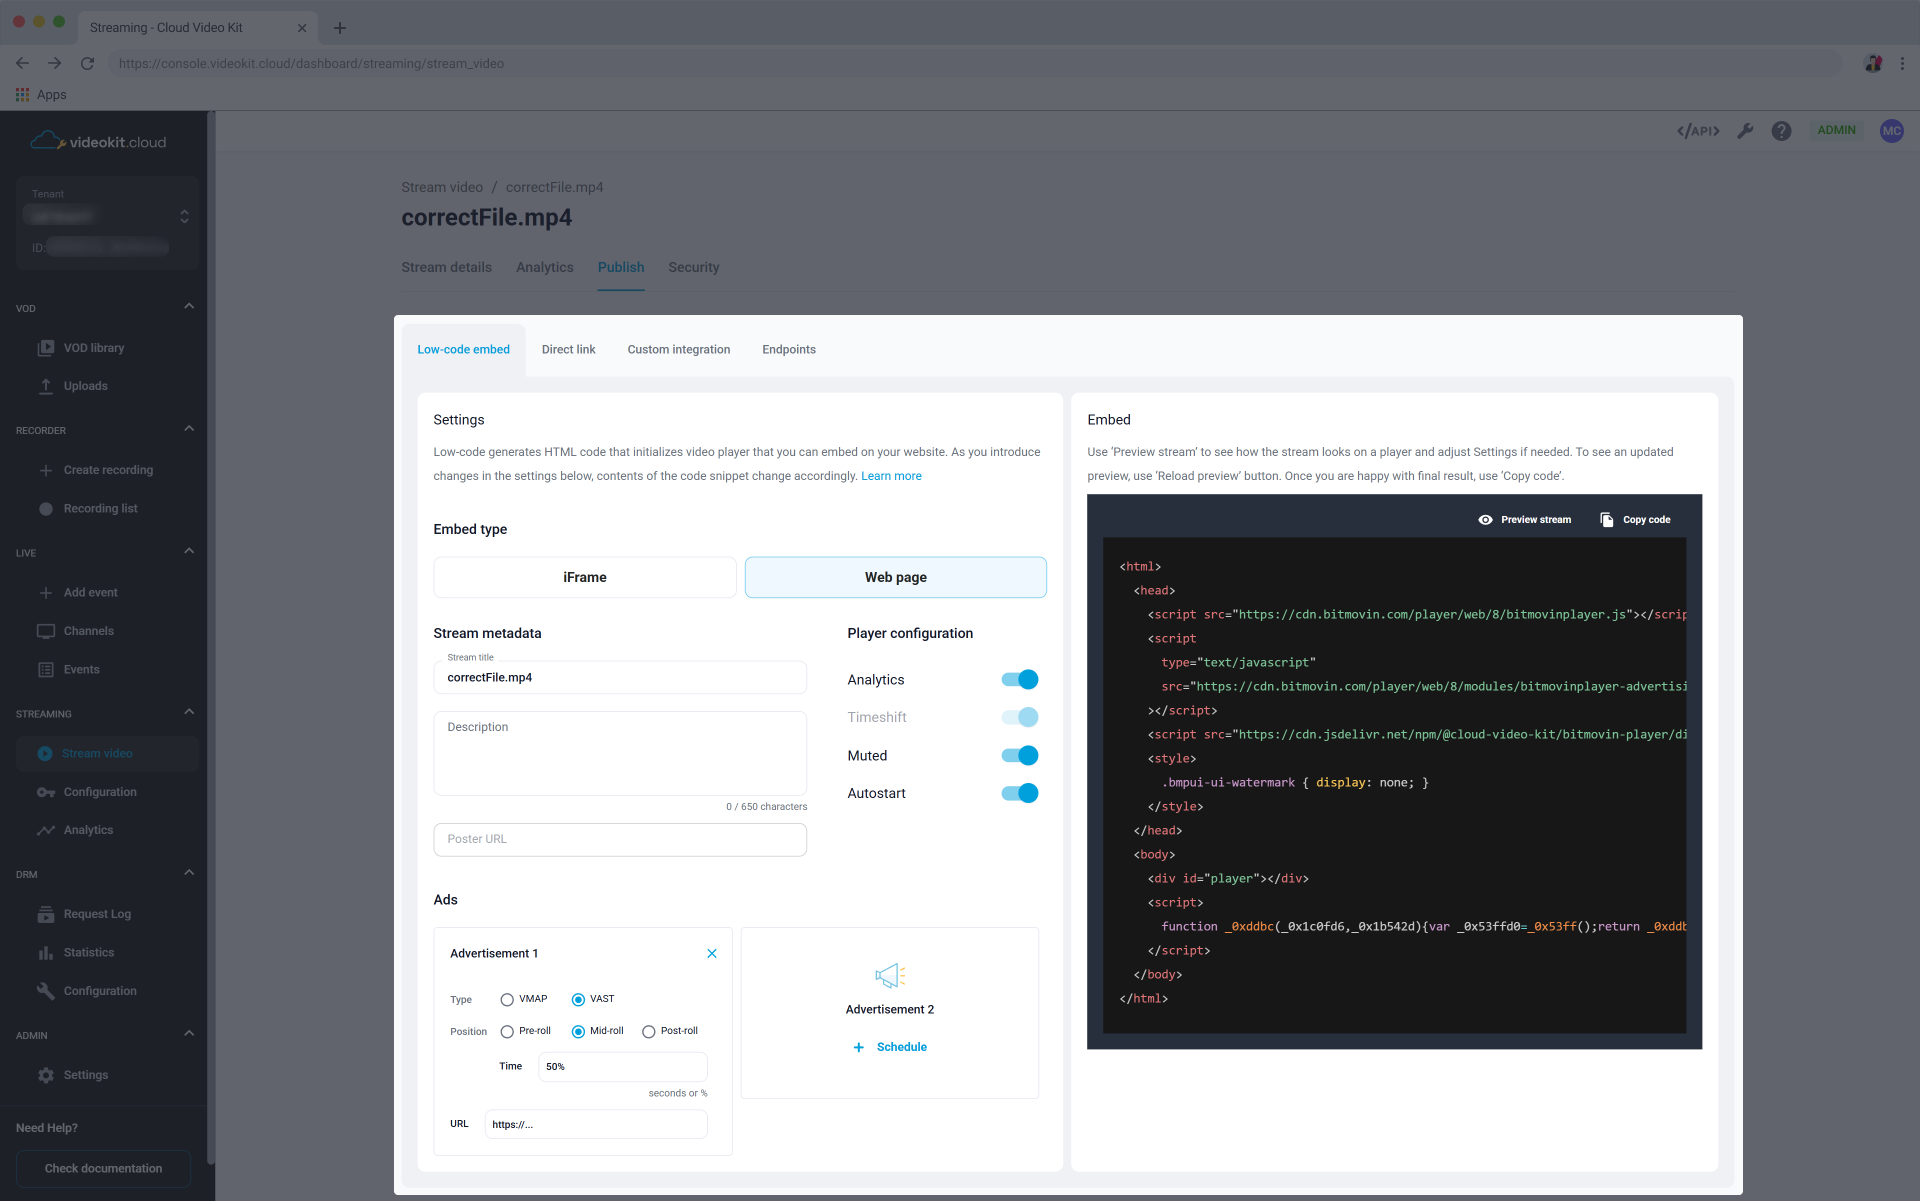Screen dimensions: 1920x1201
Task: Click the Preview stream eye icon
Action: tap(1485, 520)
